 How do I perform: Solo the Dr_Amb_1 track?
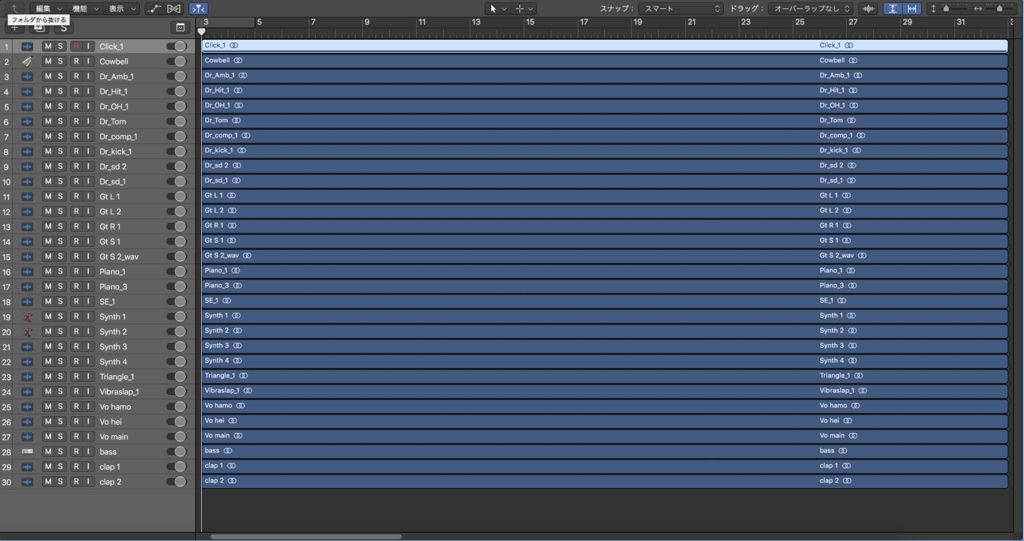[60, 76]
